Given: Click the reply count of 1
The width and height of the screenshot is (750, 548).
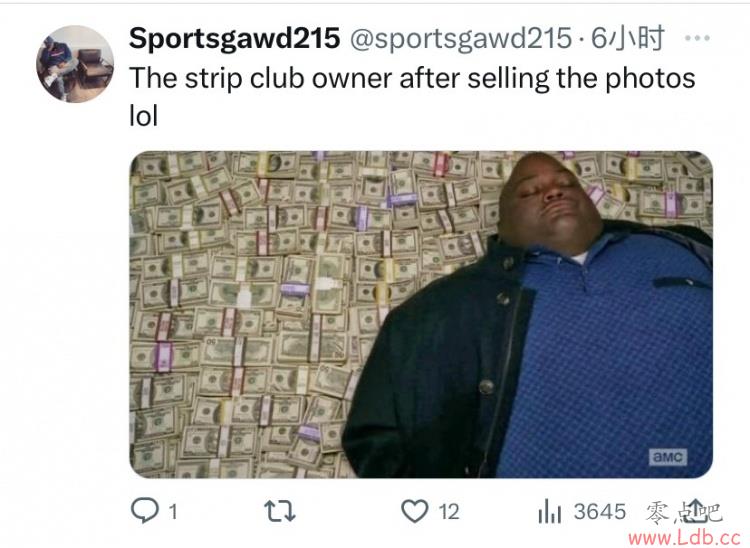Looking at the screenshot, I should coord(173,512).
